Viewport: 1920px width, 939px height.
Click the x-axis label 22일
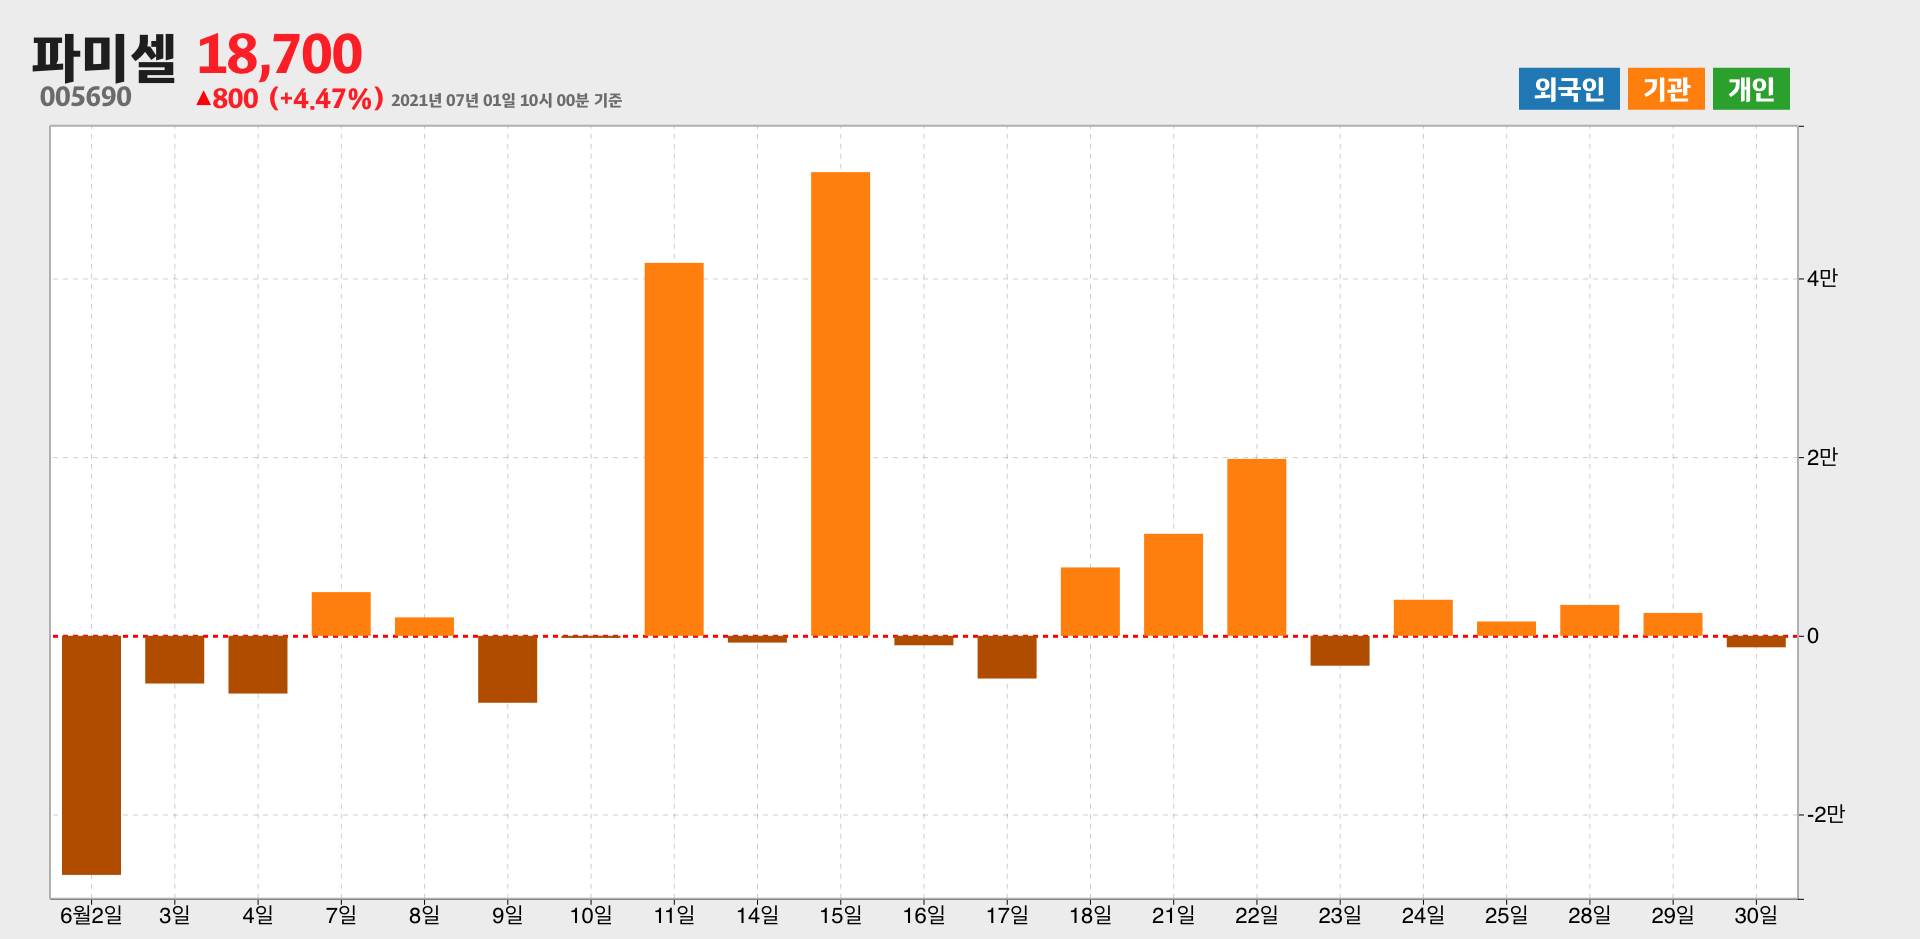click(x=1256, y=915)
